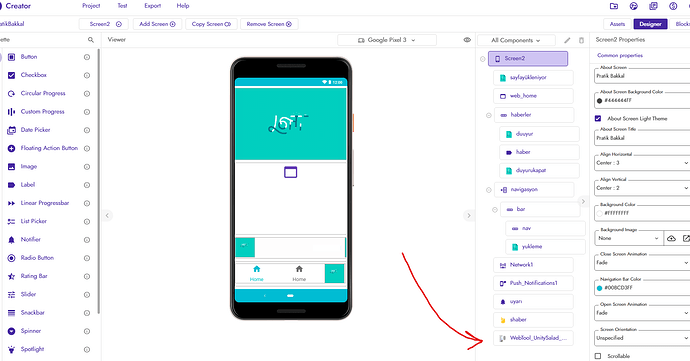The height and width of the screenshot is (361, 690).
Task: Upload a background image via cloud icon
Action: click(671, 238)
